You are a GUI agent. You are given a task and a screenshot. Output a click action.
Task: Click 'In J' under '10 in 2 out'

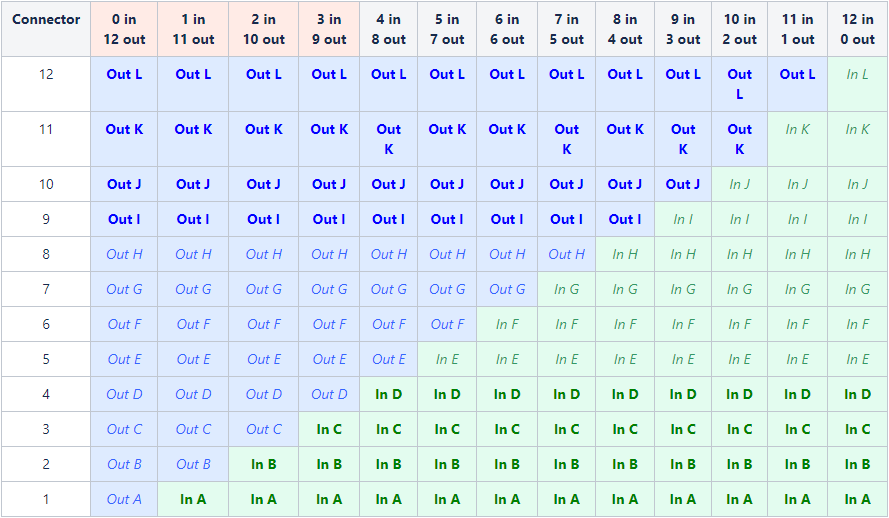[739, 184]
